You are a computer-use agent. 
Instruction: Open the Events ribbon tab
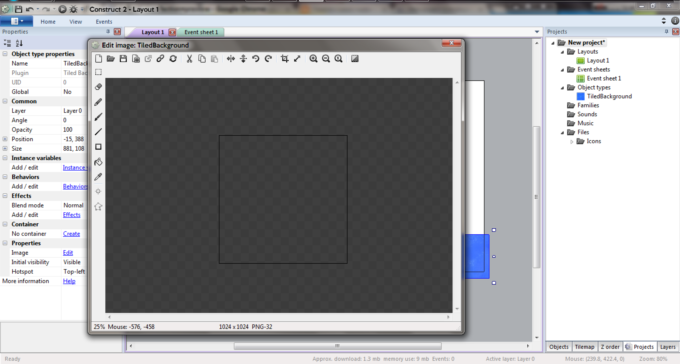[104, 22]
